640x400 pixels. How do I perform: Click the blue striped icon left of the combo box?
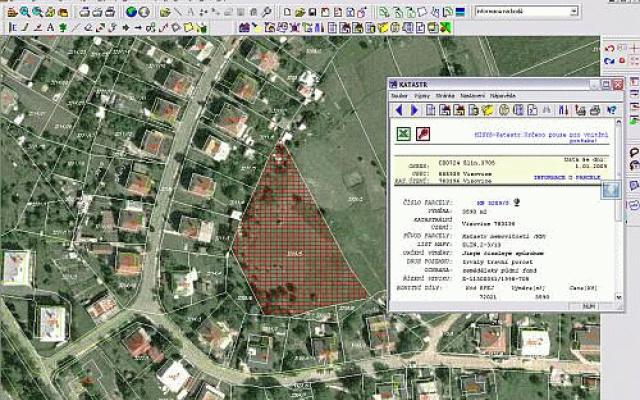460,12
